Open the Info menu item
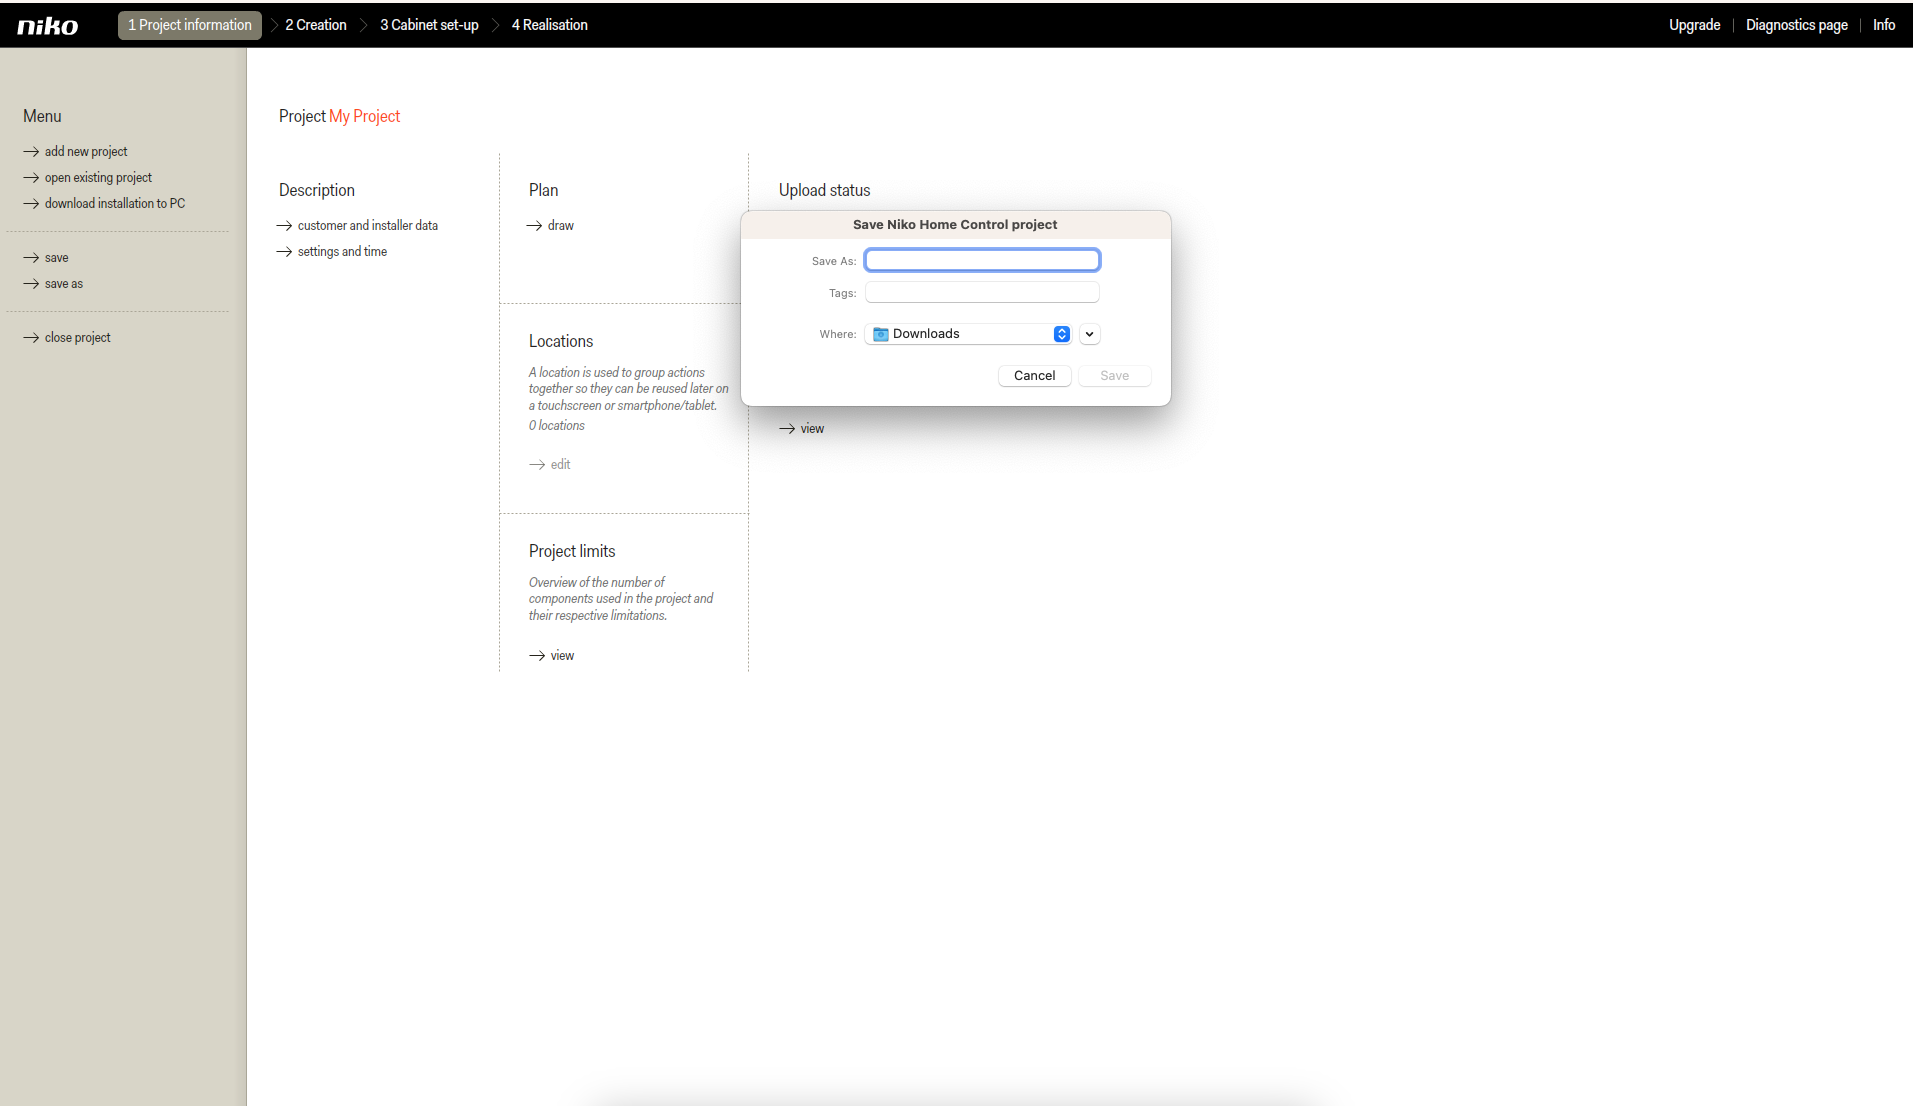The width and height of the screenshot is (1913, 1106). pyautogui.click(x=1883, y=25)
